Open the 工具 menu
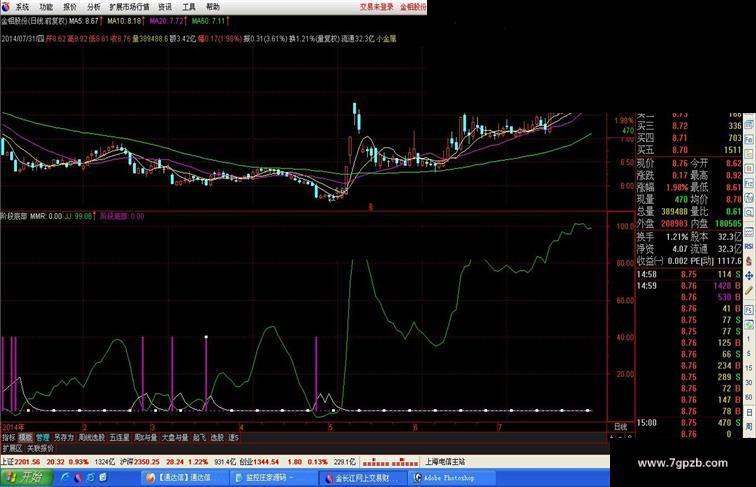The height and width of the screenshot is (487, 756). (189, 7)
